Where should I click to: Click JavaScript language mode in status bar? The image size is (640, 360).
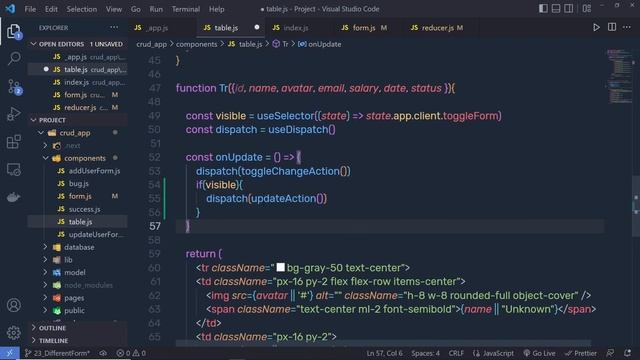(x=493, y=353)
